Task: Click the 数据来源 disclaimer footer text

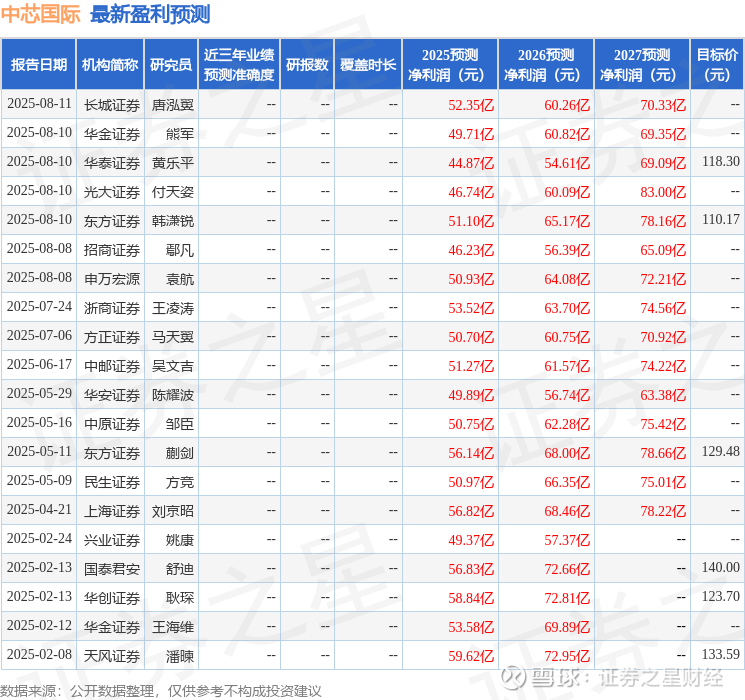Action: pos(161,691)
